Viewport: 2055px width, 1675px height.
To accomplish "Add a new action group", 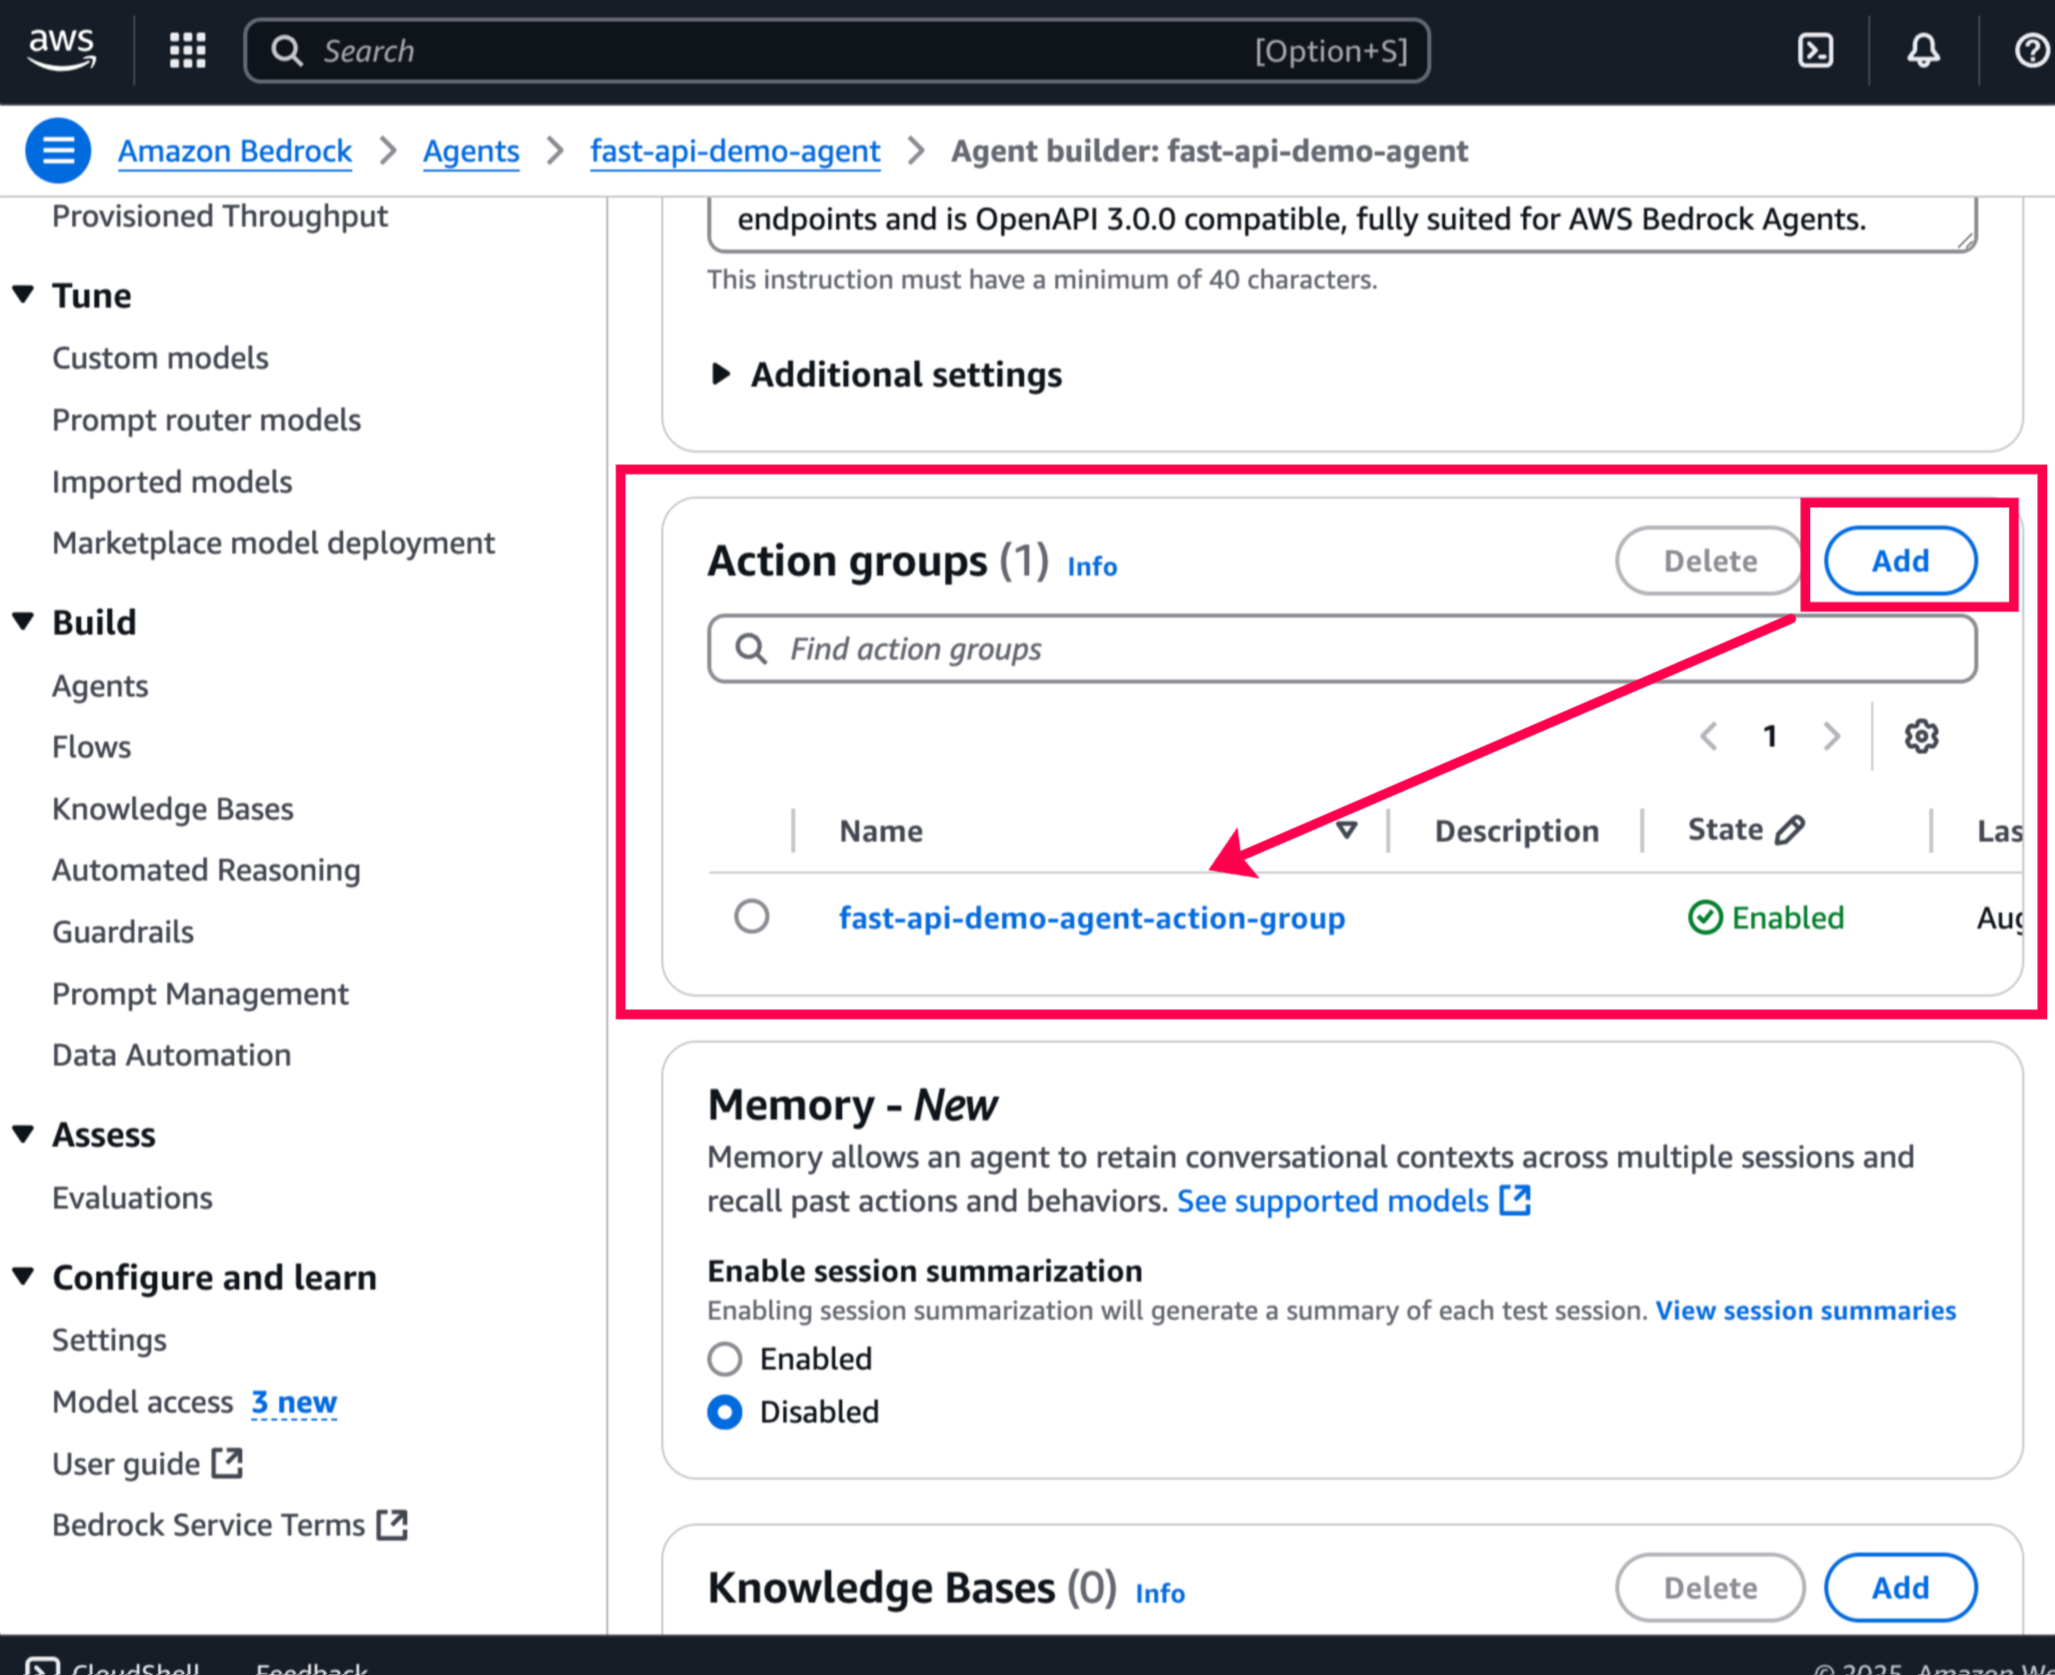I will (1899, 561).
